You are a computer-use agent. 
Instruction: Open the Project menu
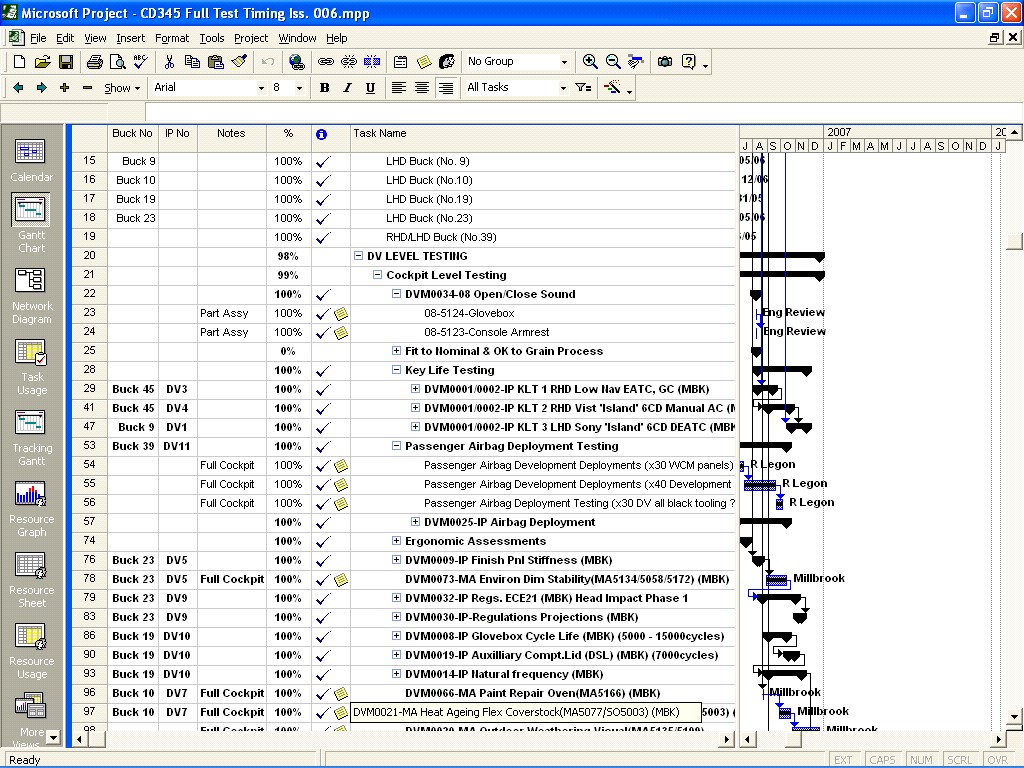point(251,38)
